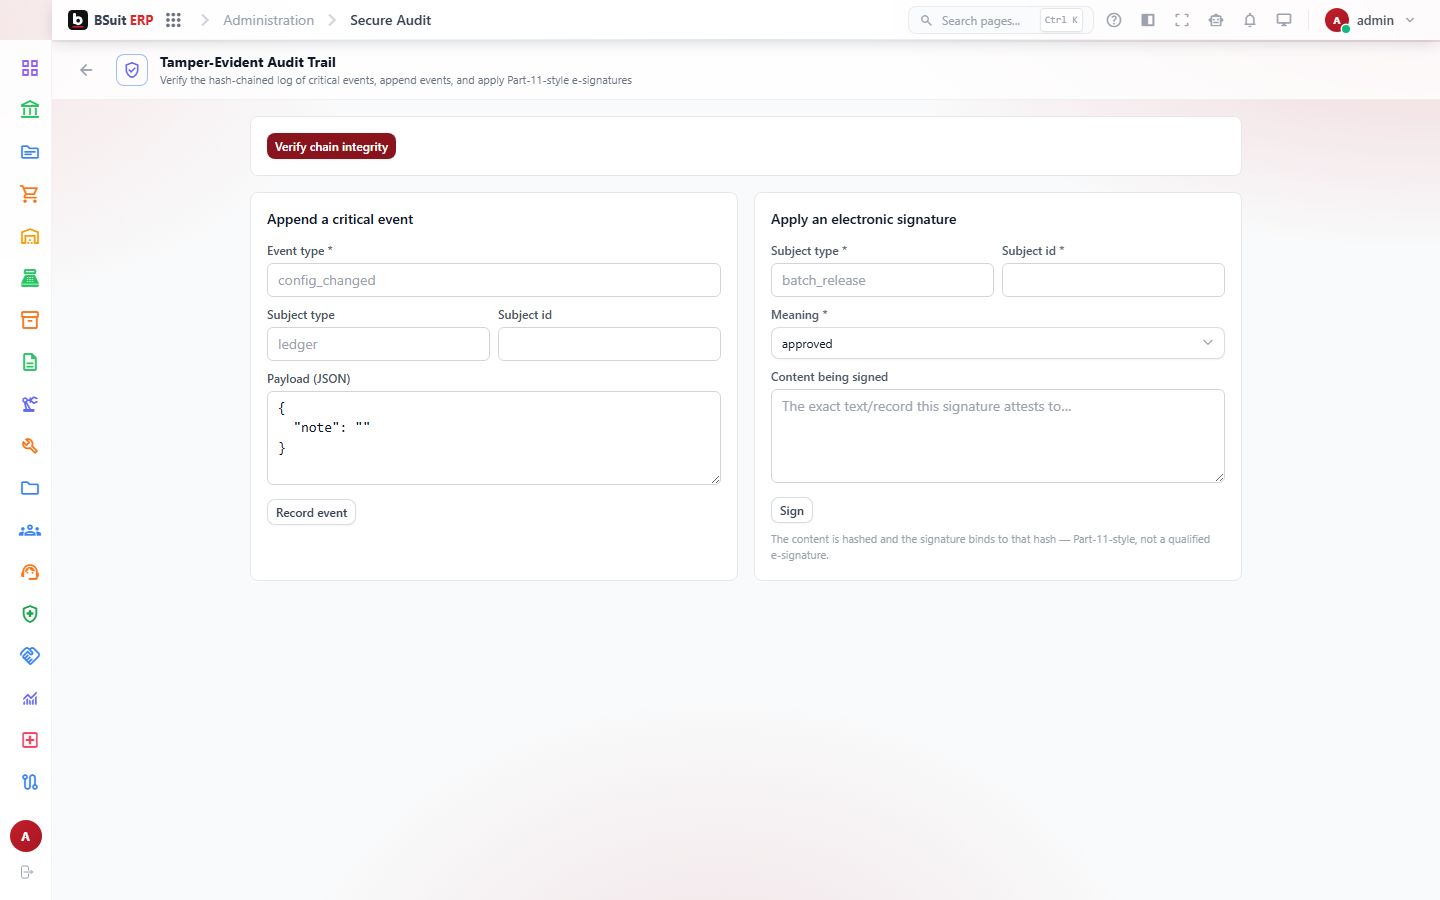Open the orange headset support icon
Screen dimensions: 1440x900
(30, 572)
